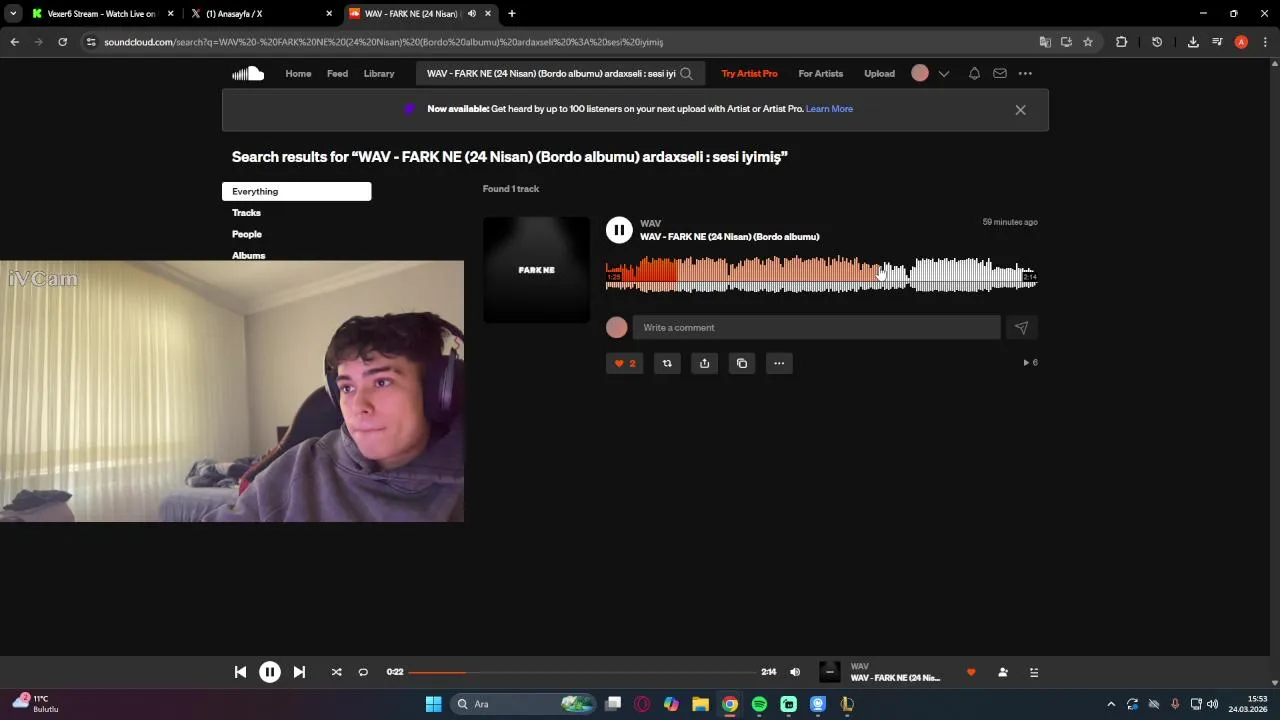Screen dimensions: 1280x720
Task: Open the next-up queue list
Action: pyautogui.click(x=1034, y=672)
